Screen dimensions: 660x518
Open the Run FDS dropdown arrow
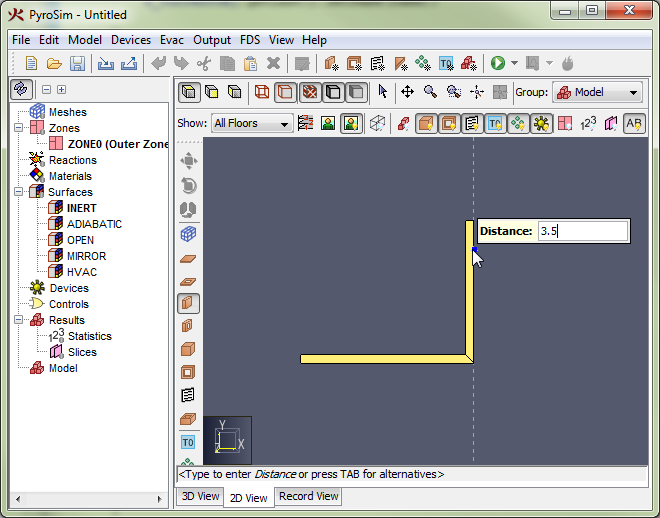coord(514,63)
